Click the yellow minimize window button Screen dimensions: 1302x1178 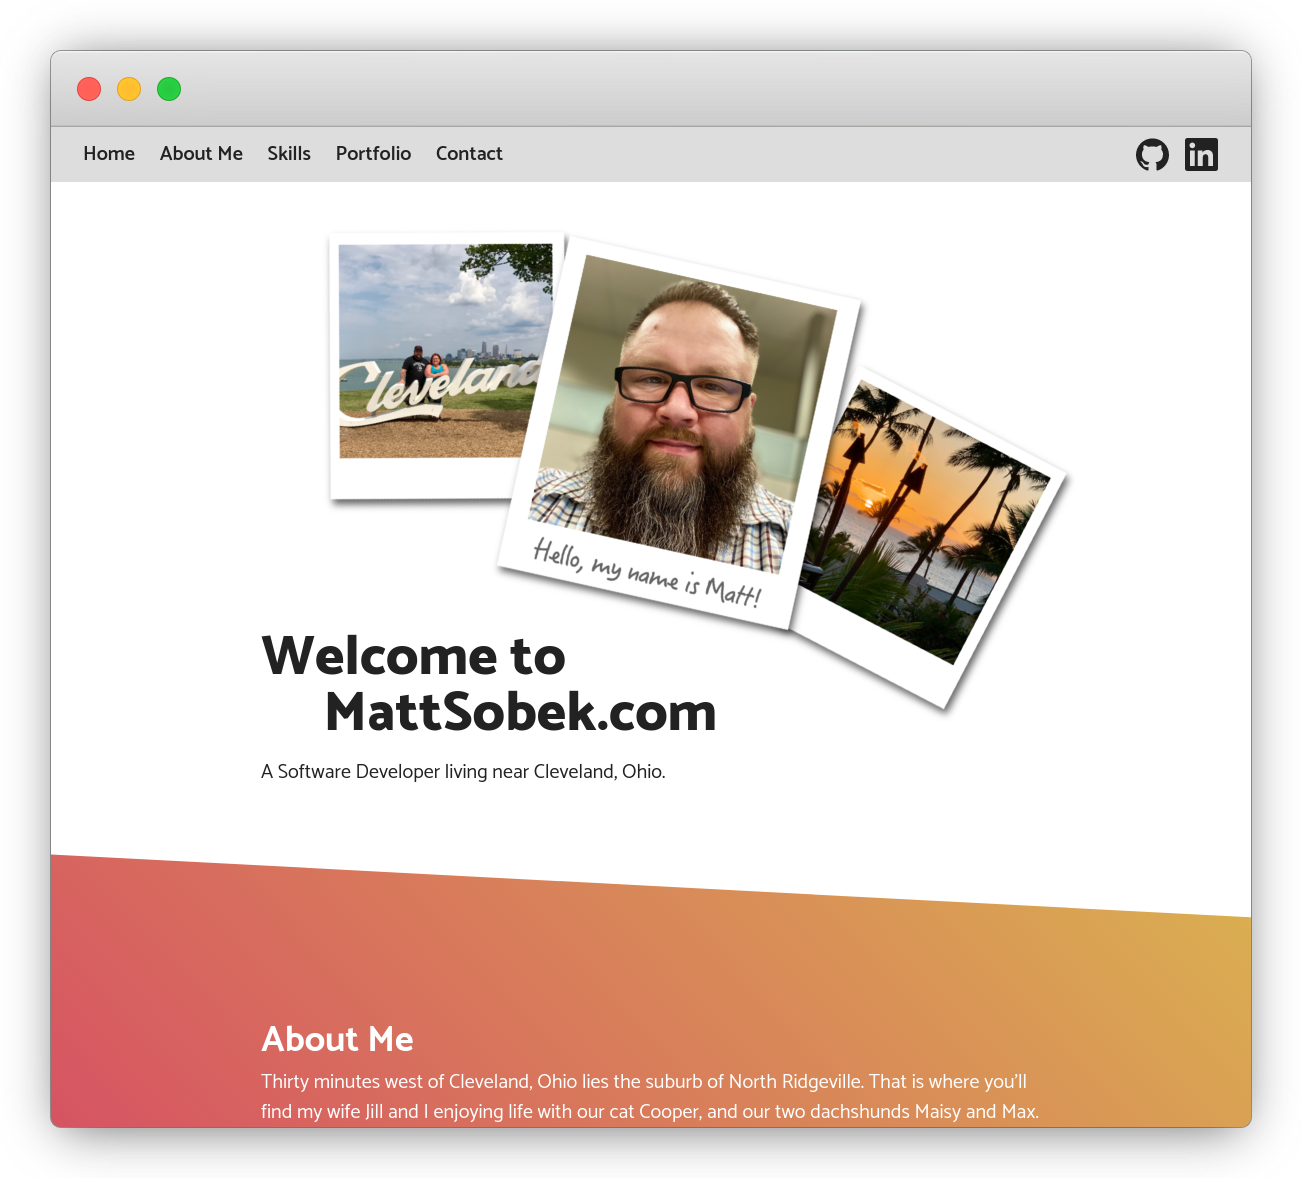pos(128,88)
